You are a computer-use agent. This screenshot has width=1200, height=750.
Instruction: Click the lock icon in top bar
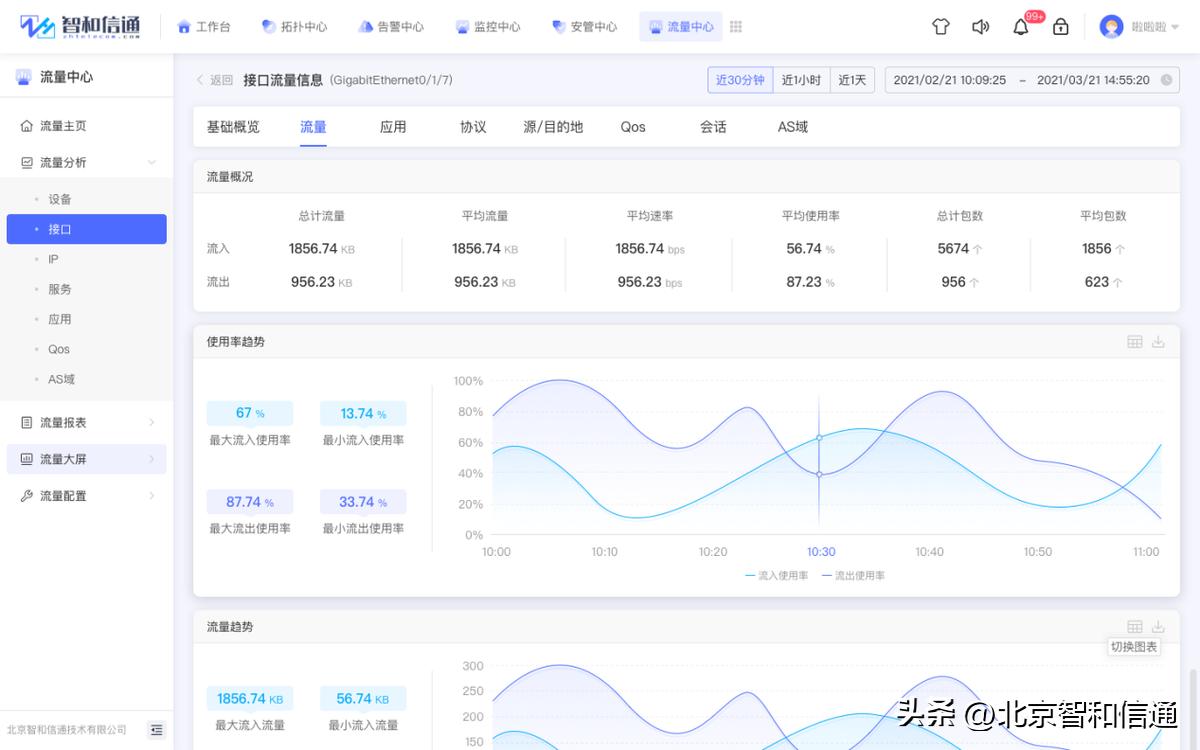pyautogui.click(x=1061, y=27)
